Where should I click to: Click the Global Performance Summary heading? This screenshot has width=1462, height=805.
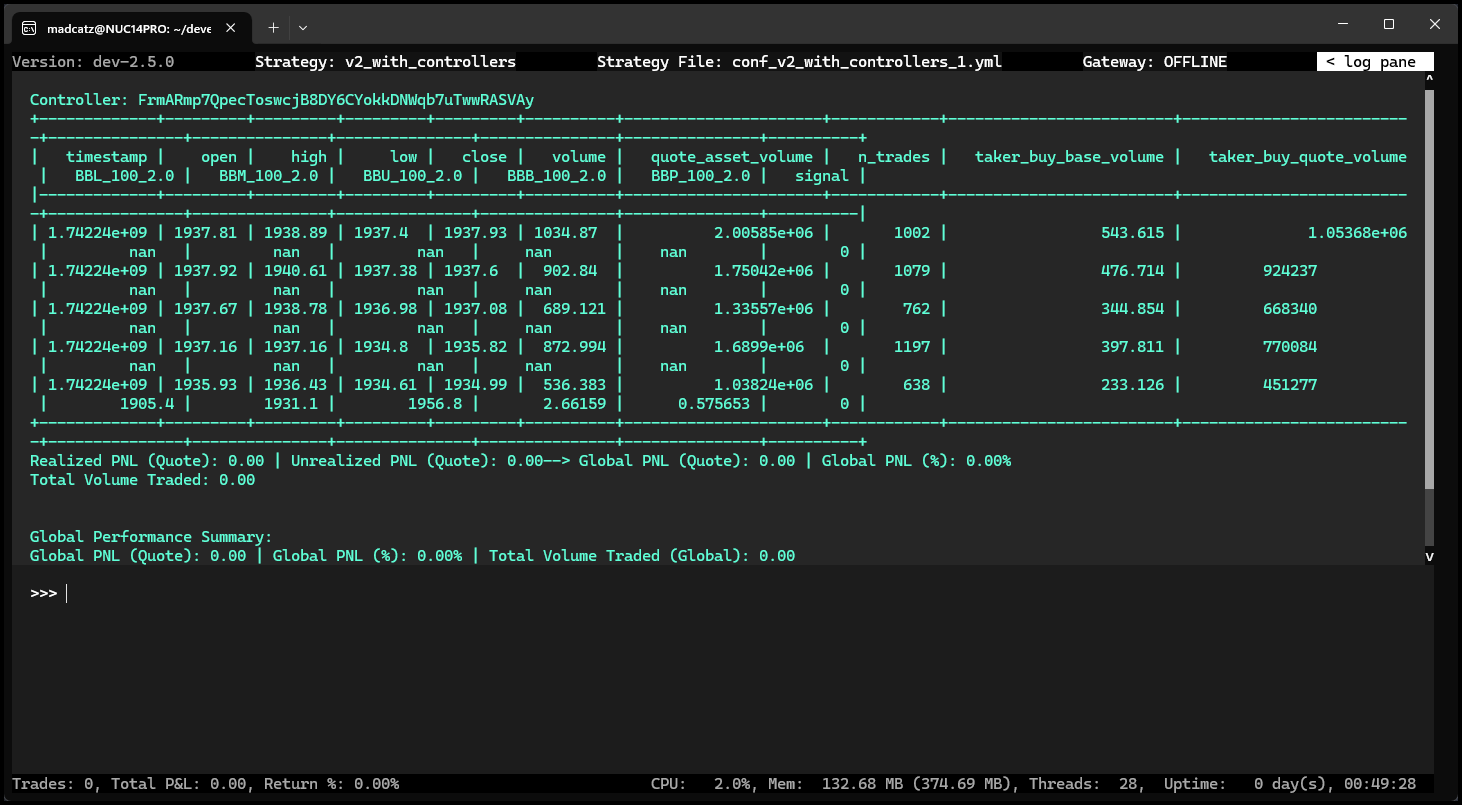point(151,537)
